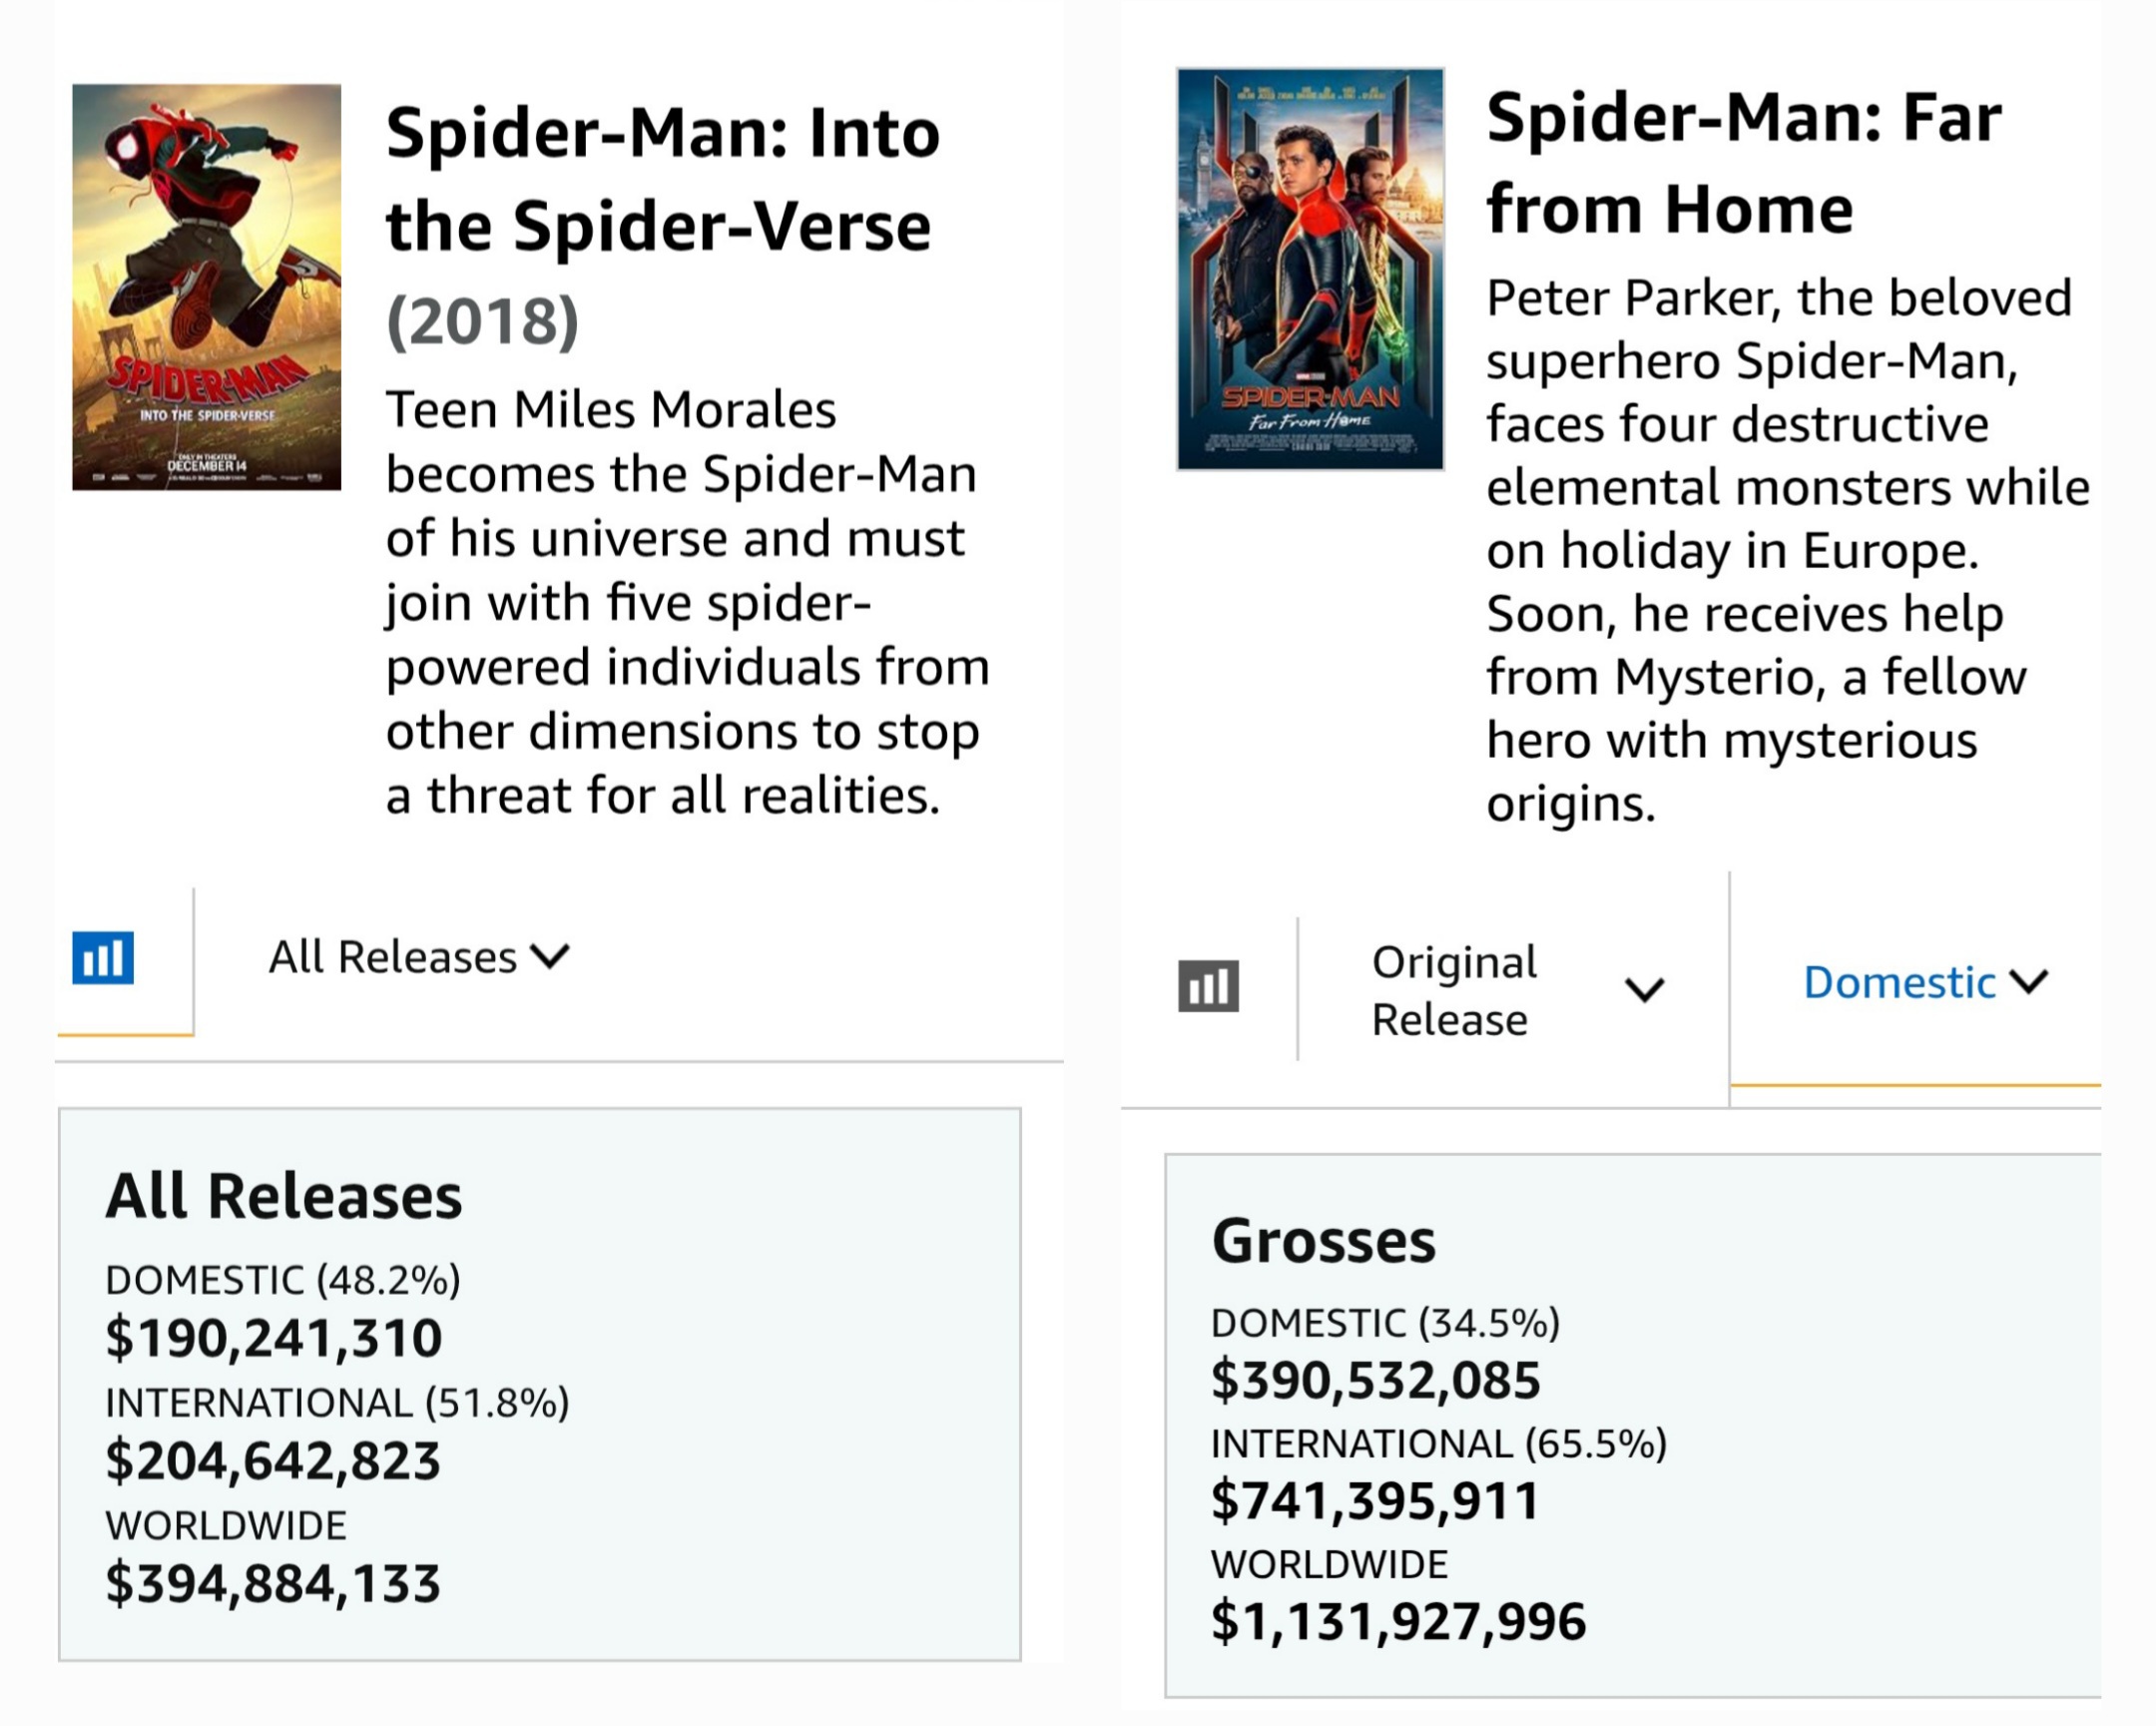Open the Into the Spider-Verse poster

click(x=206, y=287)
